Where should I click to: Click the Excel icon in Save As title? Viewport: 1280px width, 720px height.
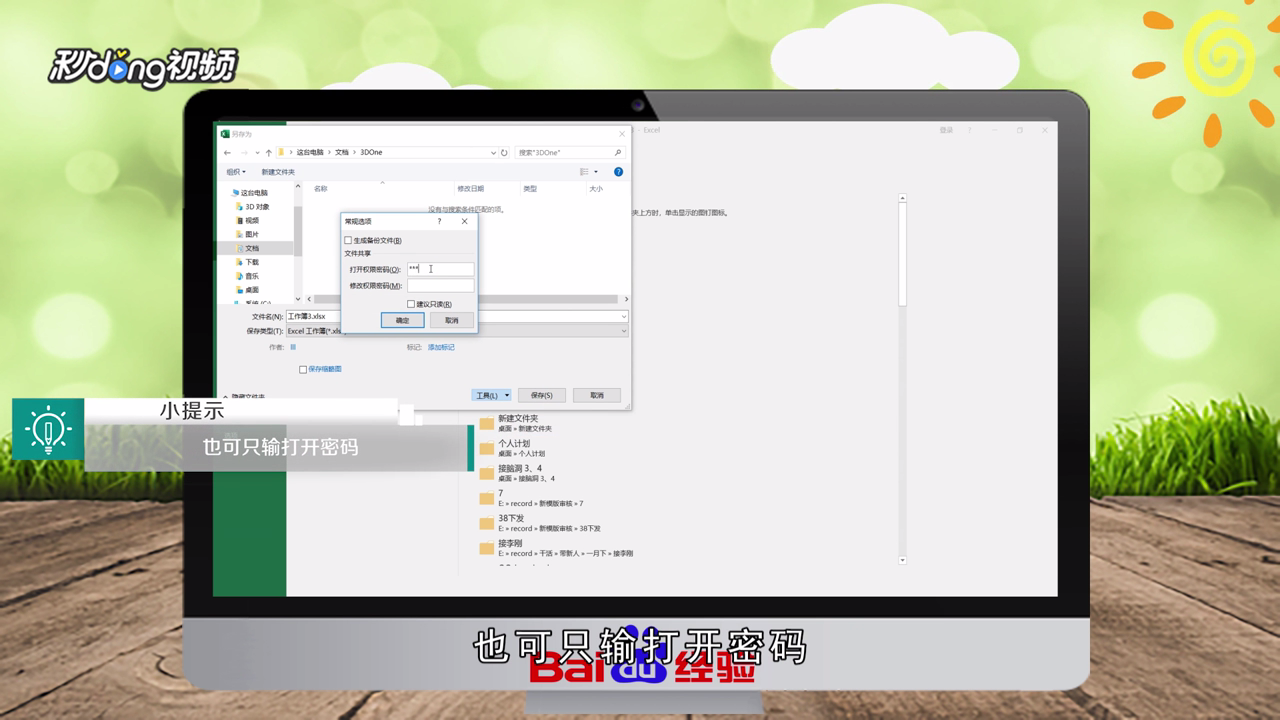(x=226, y=133)
